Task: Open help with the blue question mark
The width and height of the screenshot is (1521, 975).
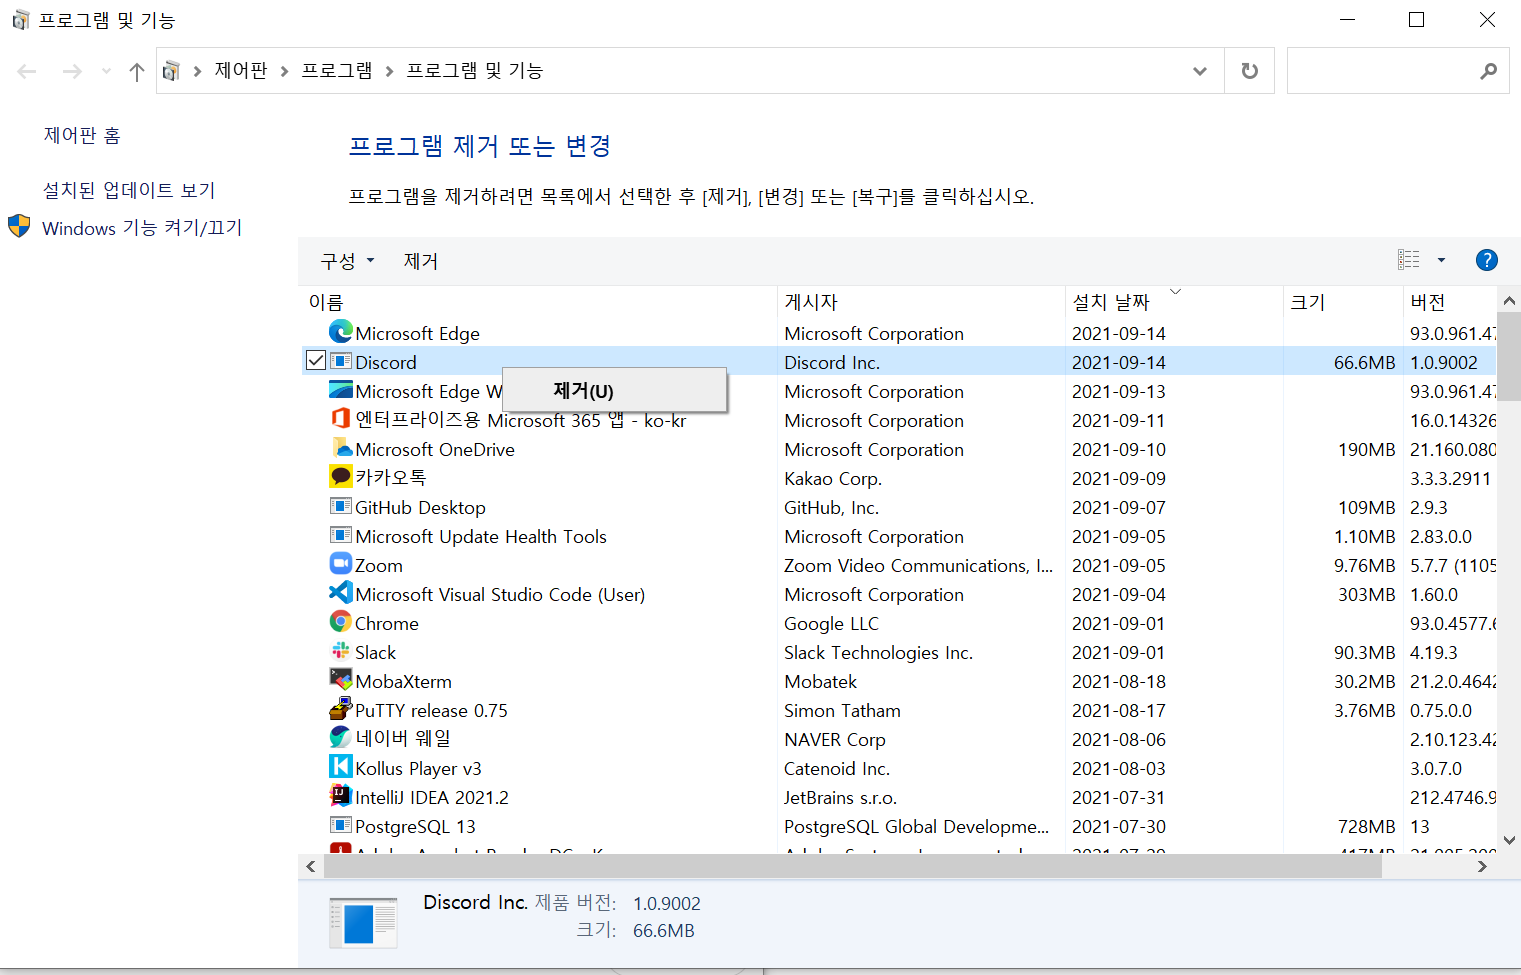Action: click(x=1487, y=260)
